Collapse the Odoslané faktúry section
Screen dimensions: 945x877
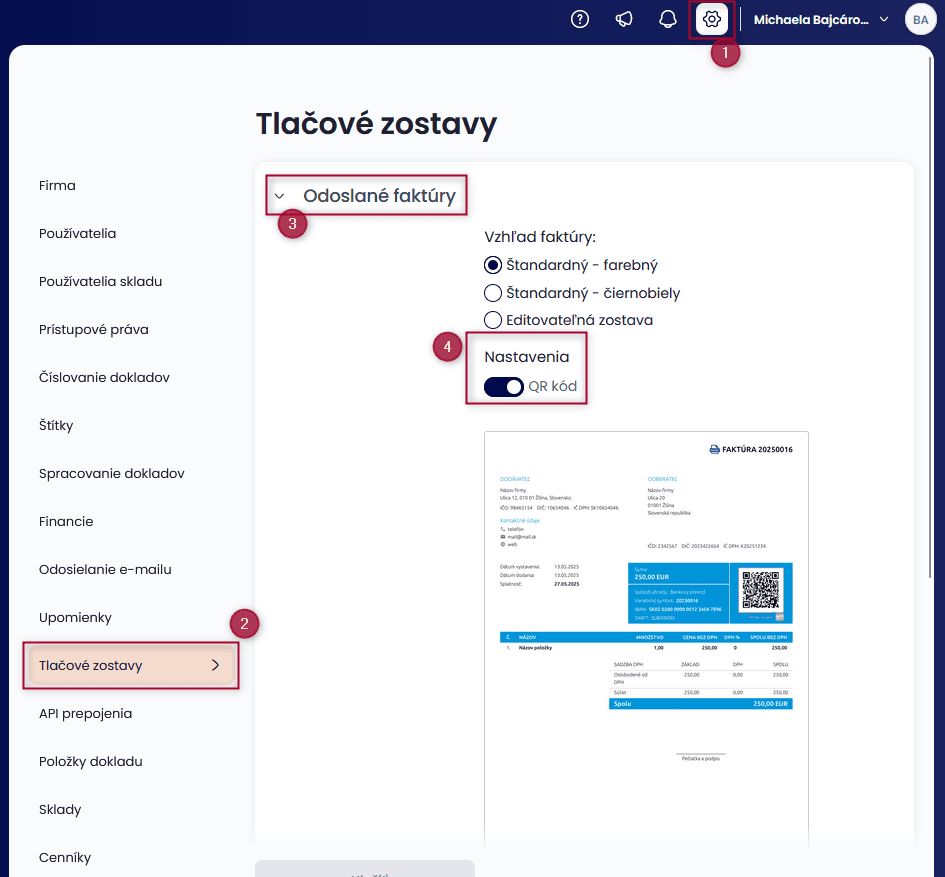(280, 197)
